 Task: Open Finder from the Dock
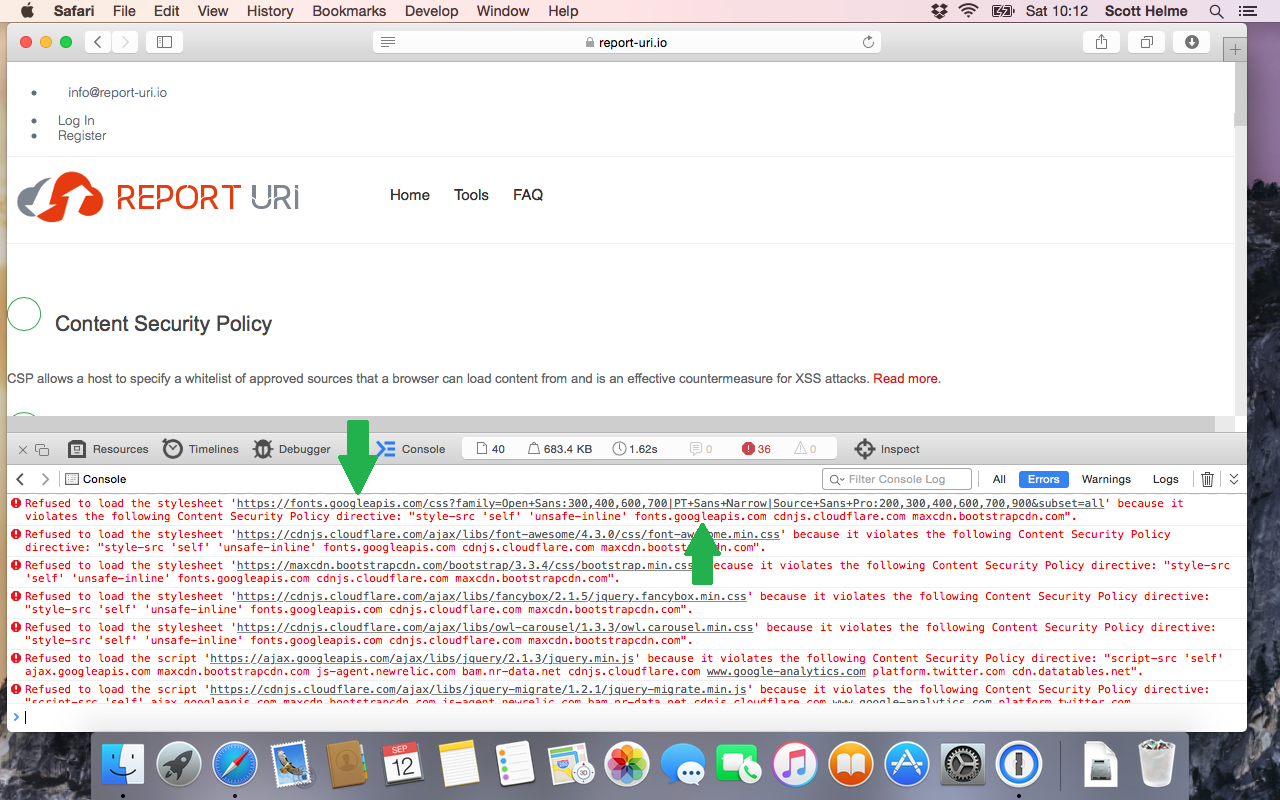pos(124,766)
